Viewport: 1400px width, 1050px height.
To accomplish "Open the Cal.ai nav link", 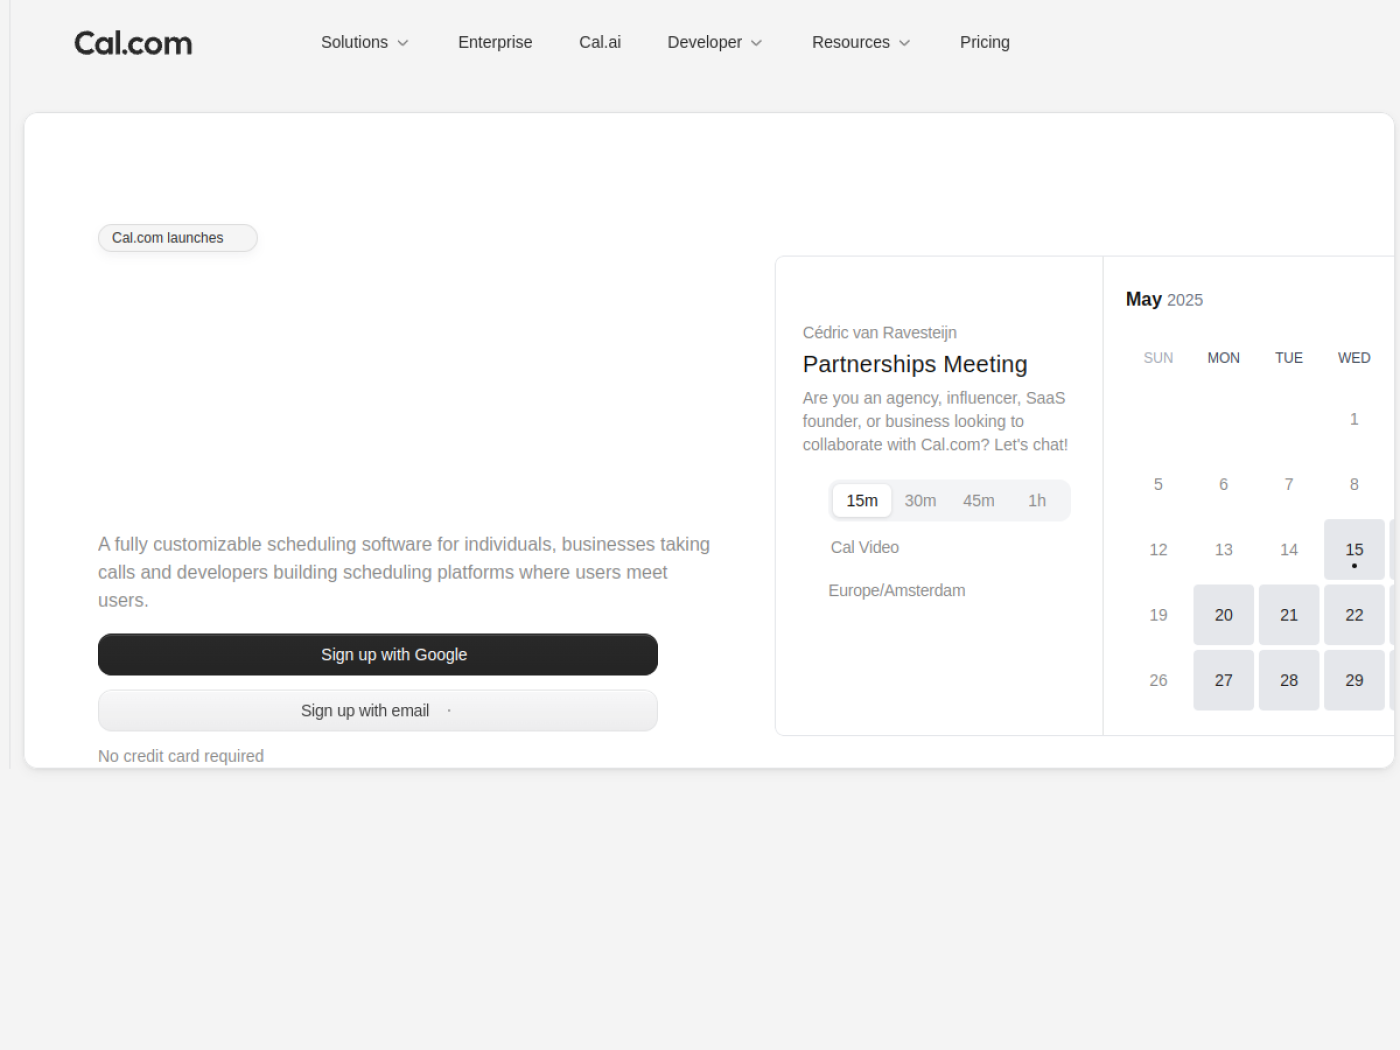I will tap(600, 42).
